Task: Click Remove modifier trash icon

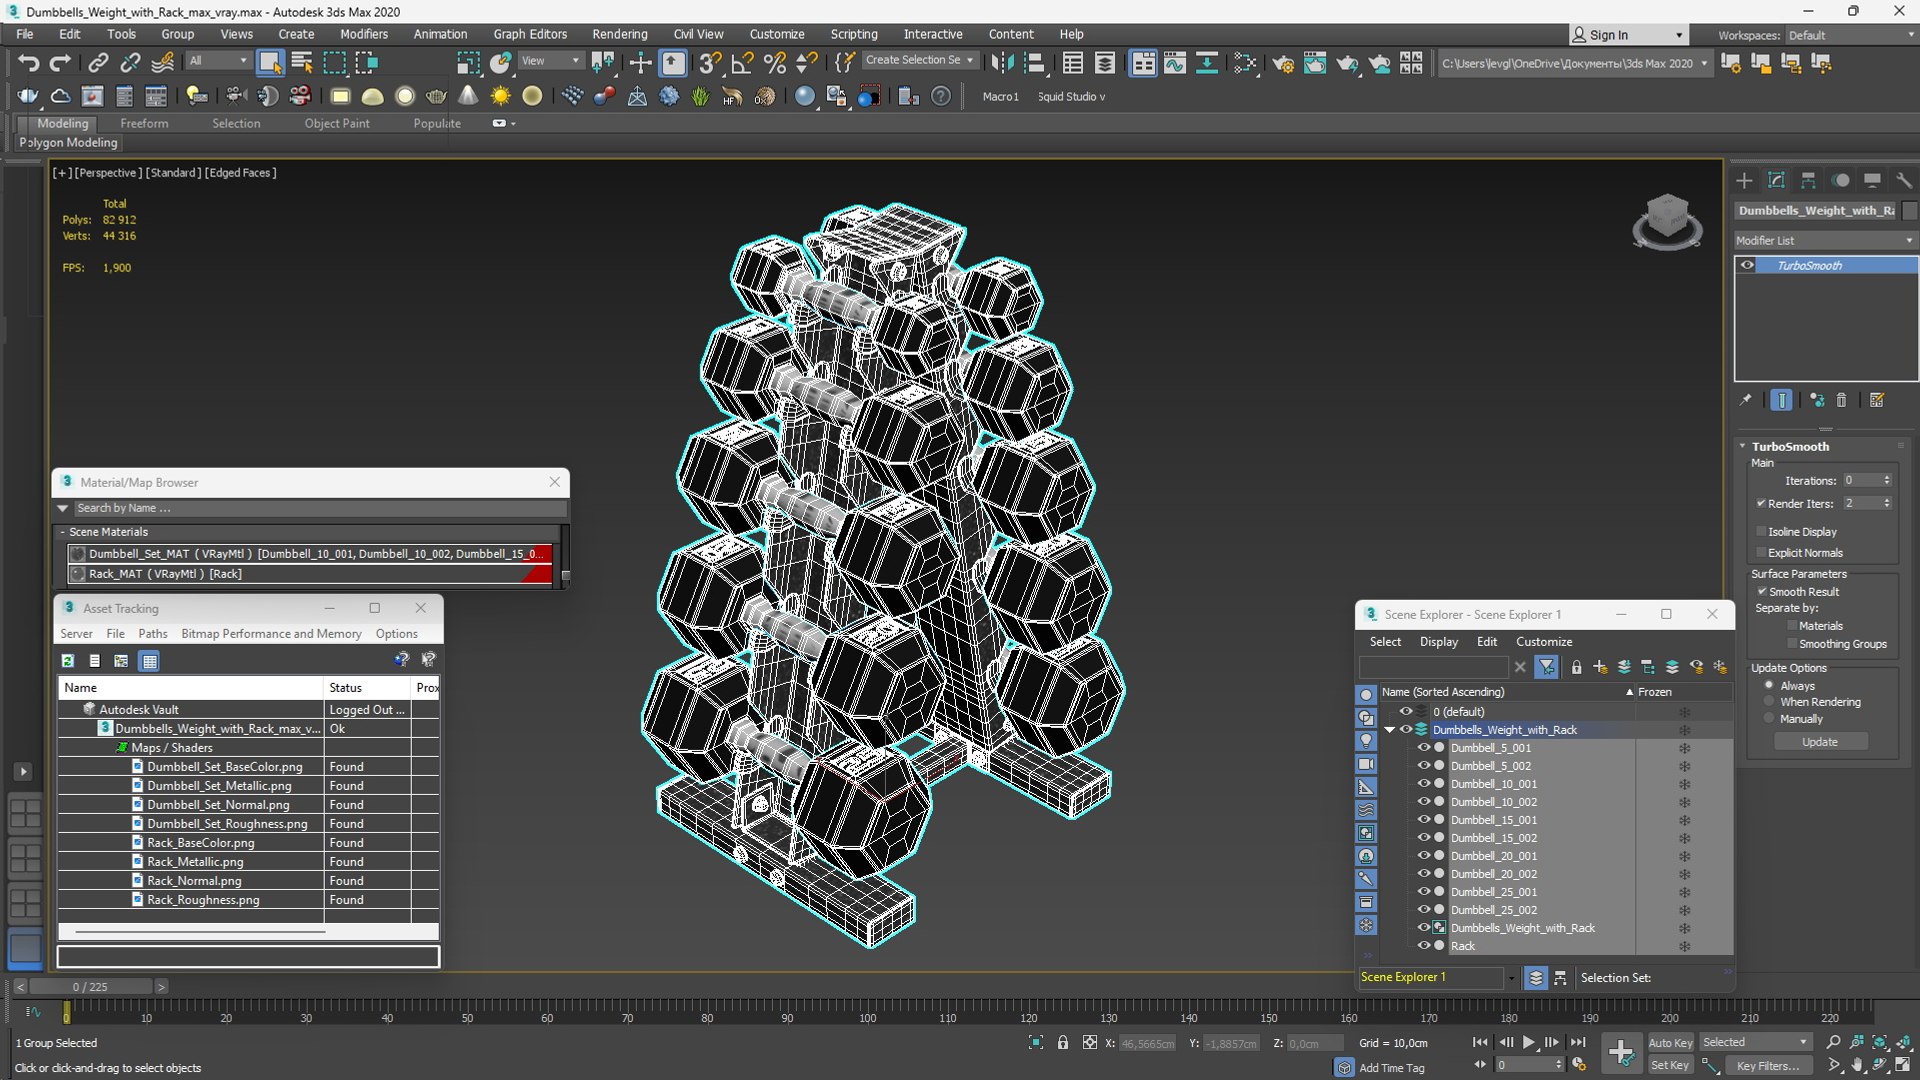Action: (x=1841, y=400)
